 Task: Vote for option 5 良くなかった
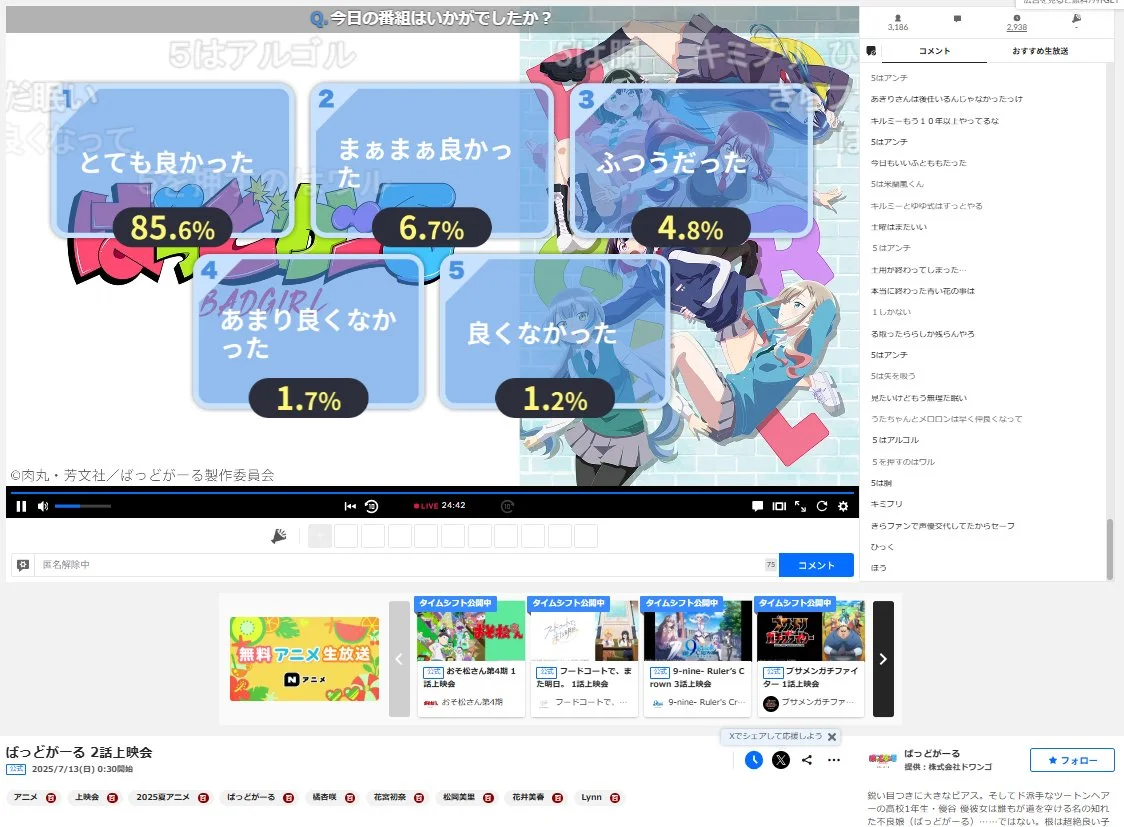555,331
